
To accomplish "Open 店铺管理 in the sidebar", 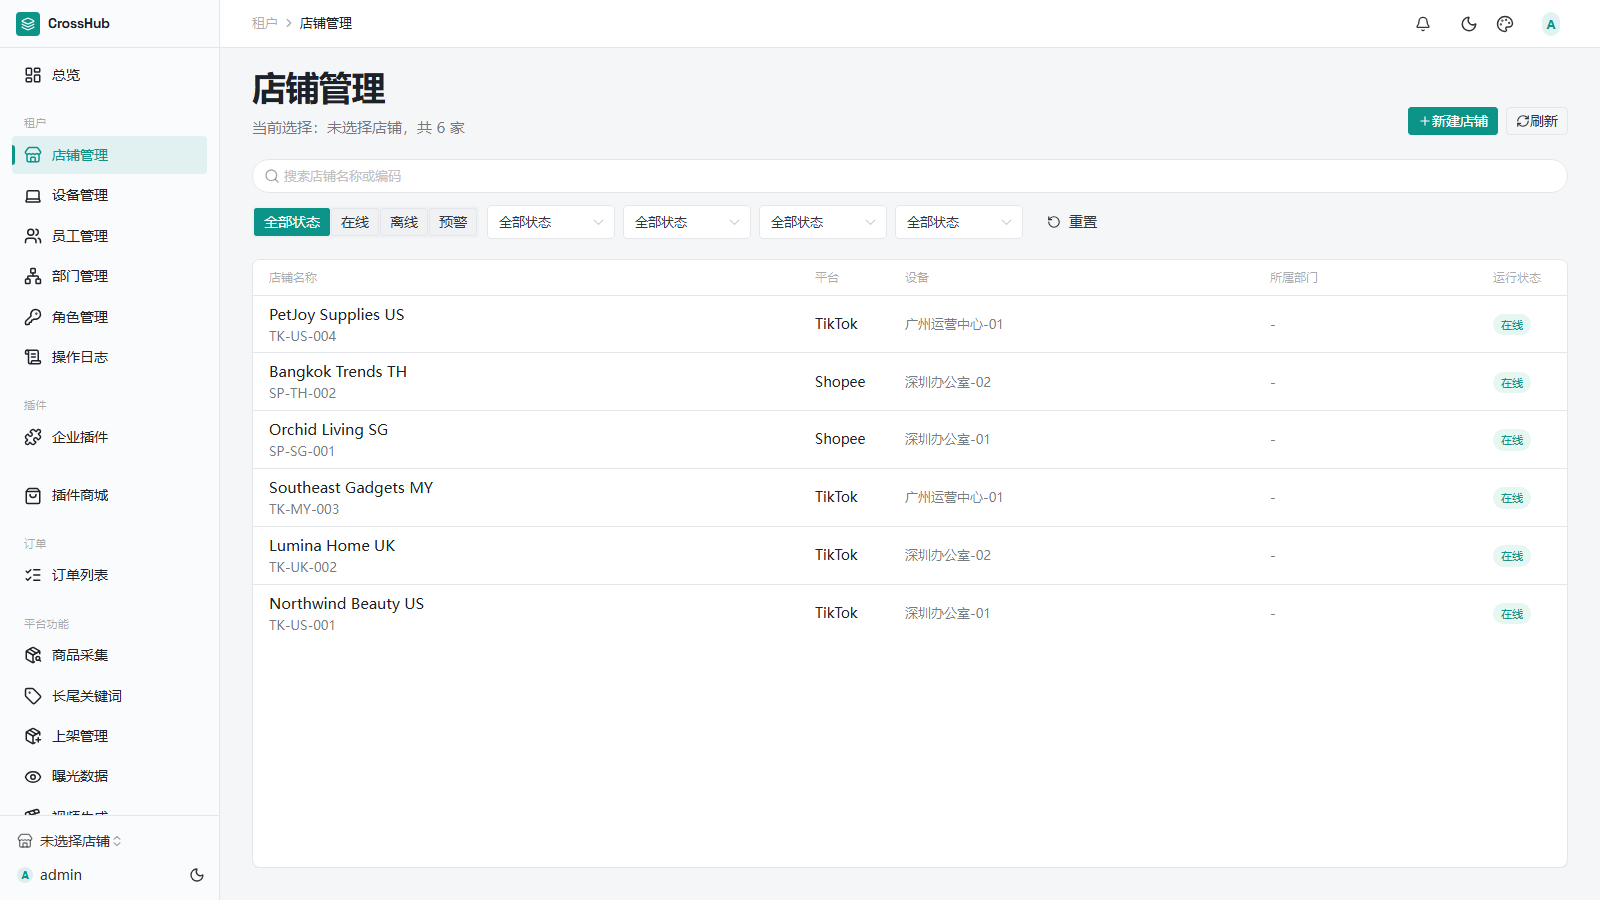I will (110, 155).
